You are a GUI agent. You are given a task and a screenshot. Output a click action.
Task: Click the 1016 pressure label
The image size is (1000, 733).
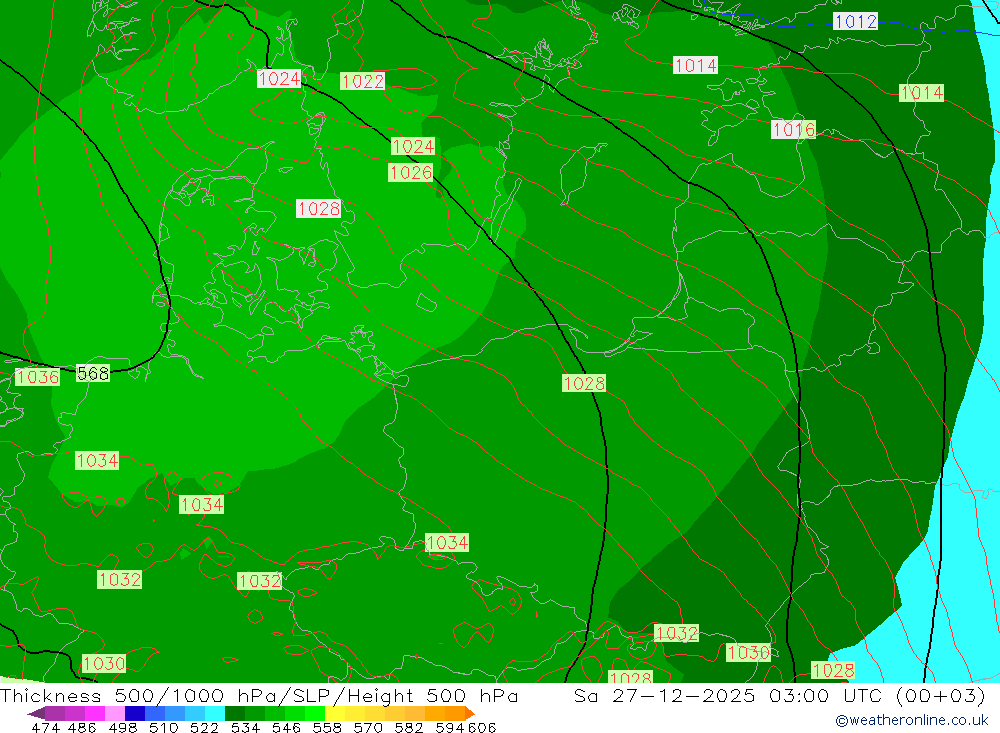coord(793,130)
